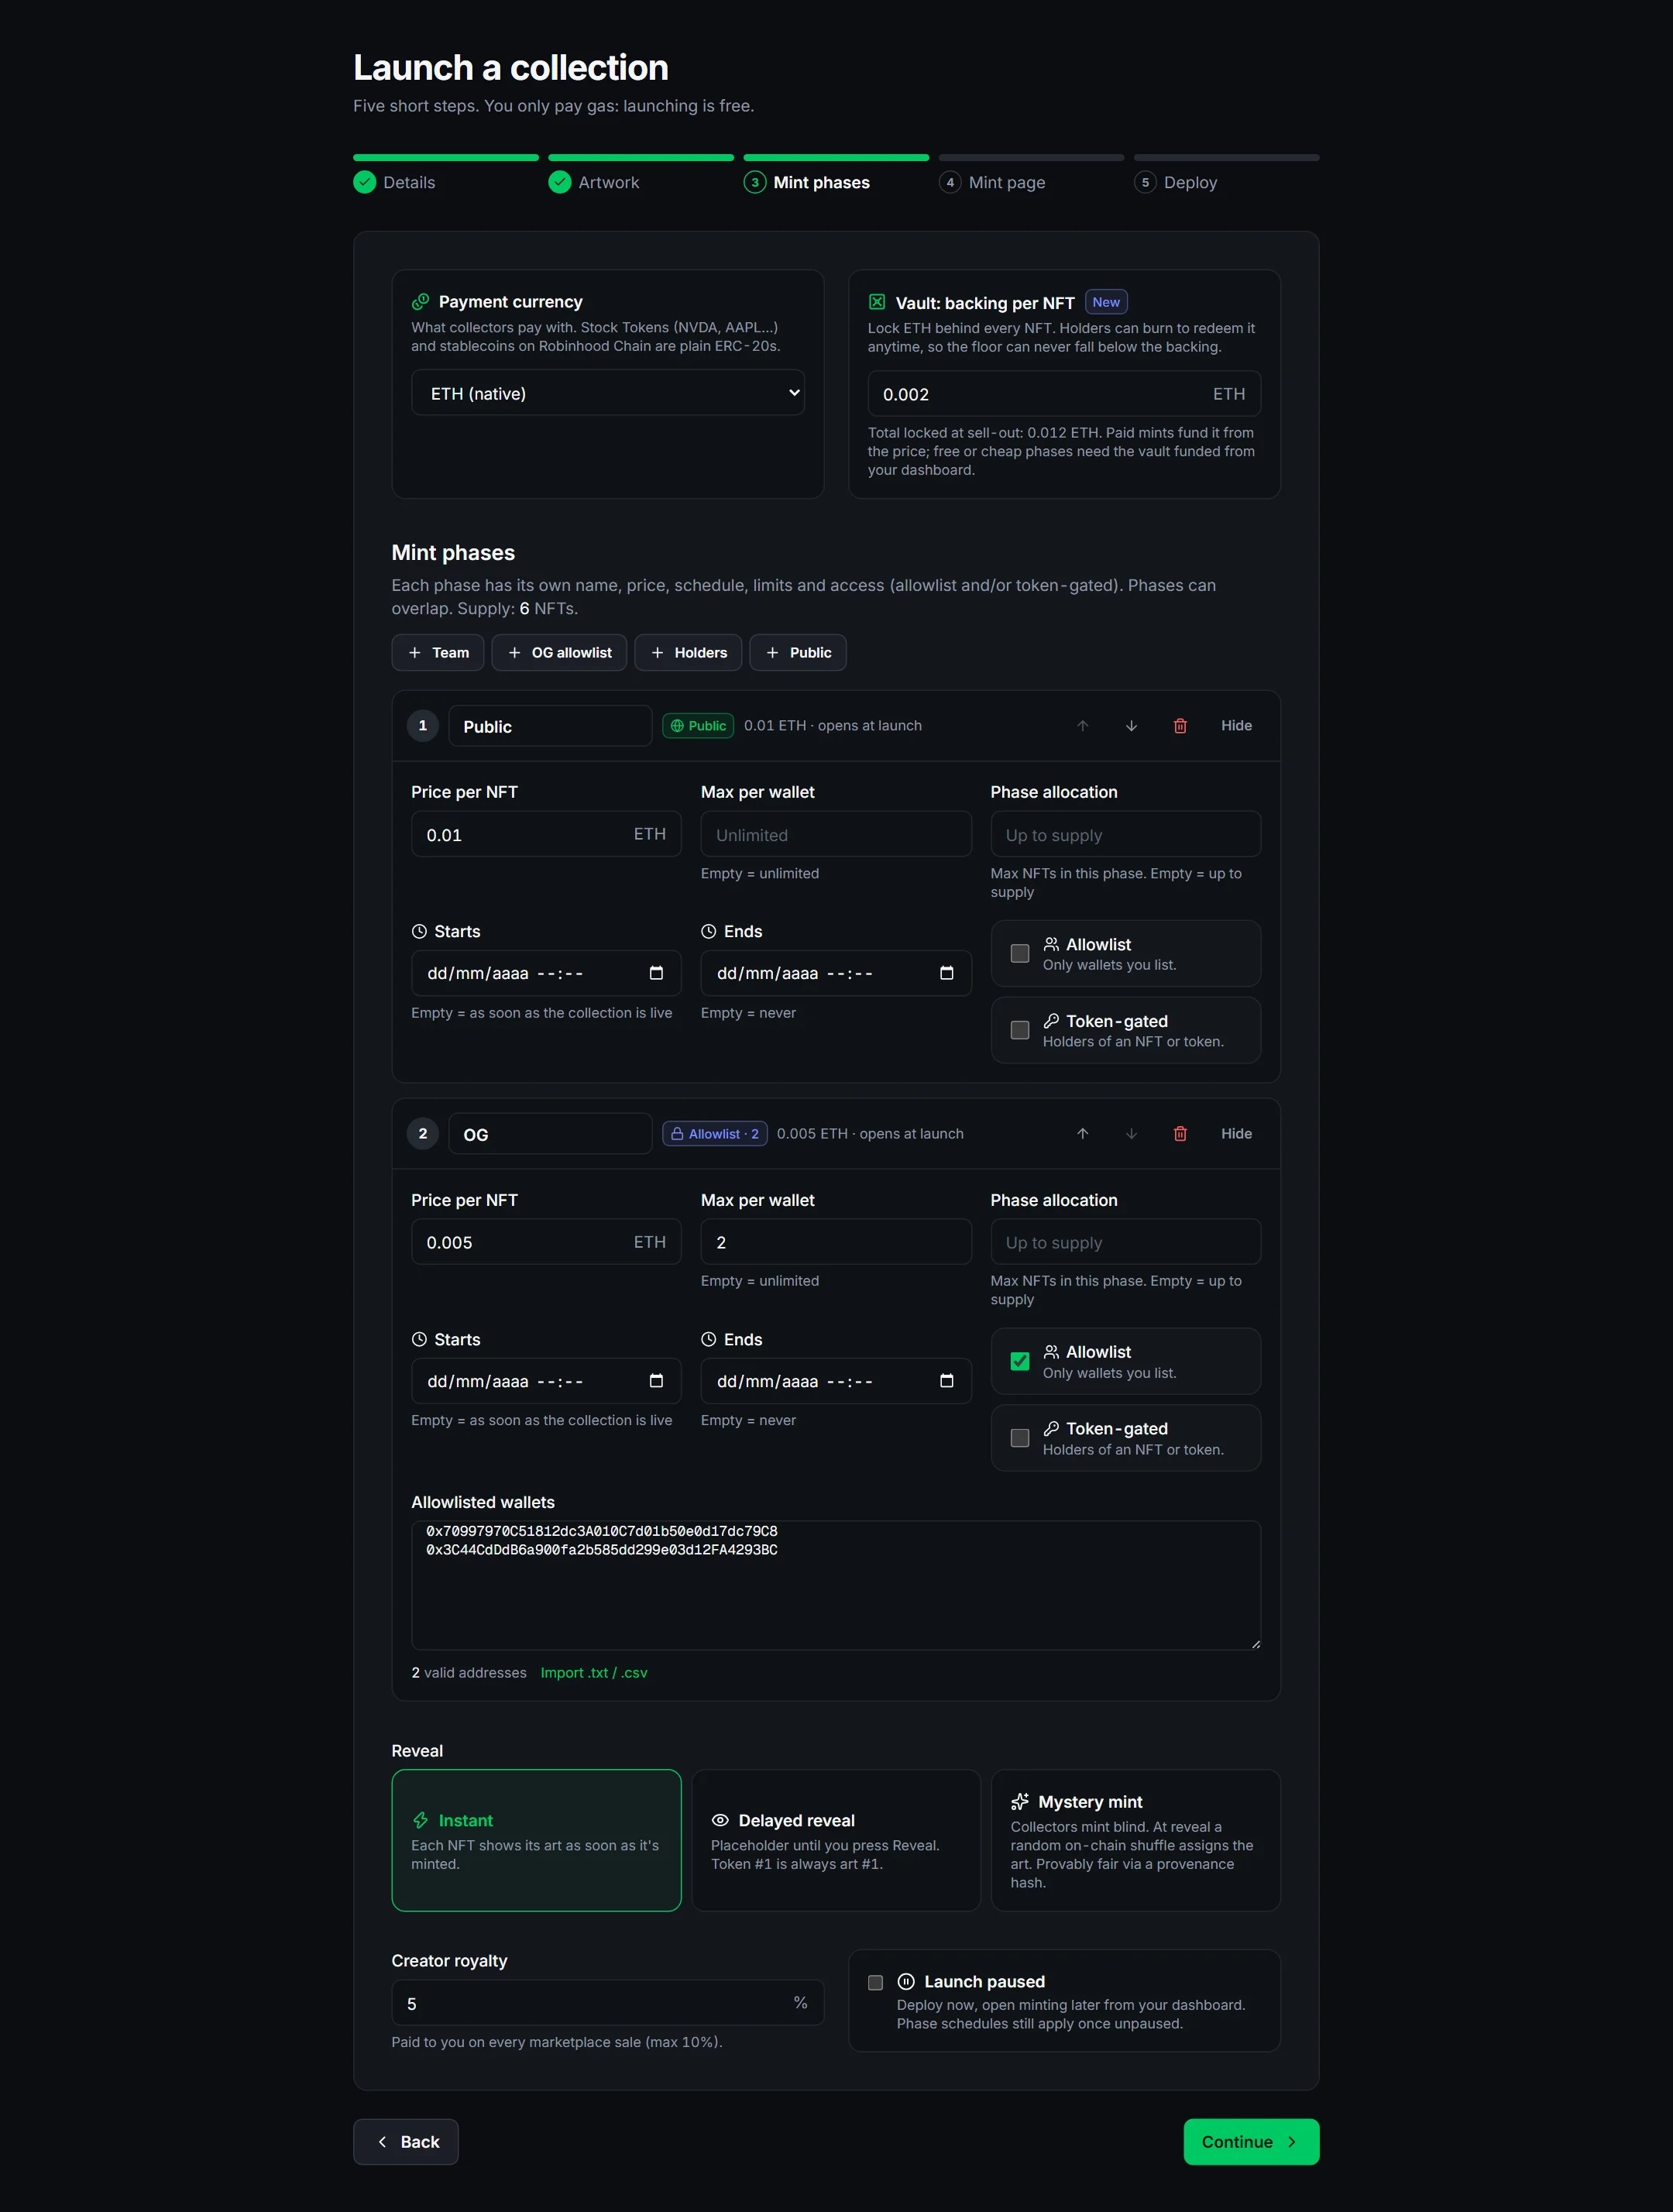
Task: Click Import .txt / .csv link
Action: click(594, 1673)
